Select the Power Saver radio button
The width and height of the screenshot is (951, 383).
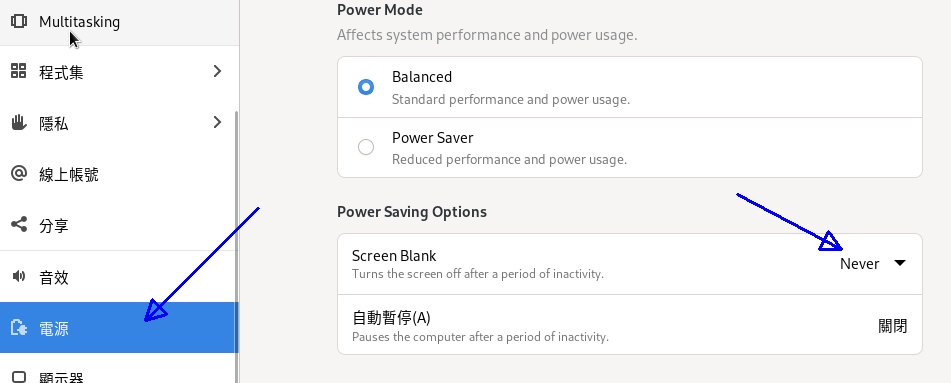[366, 147]
